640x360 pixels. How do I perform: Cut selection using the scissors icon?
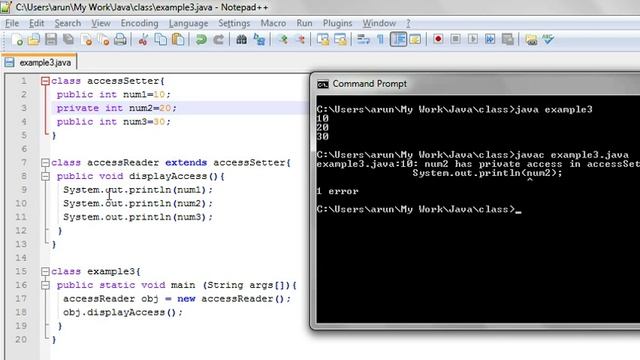(x=143, y=40)
